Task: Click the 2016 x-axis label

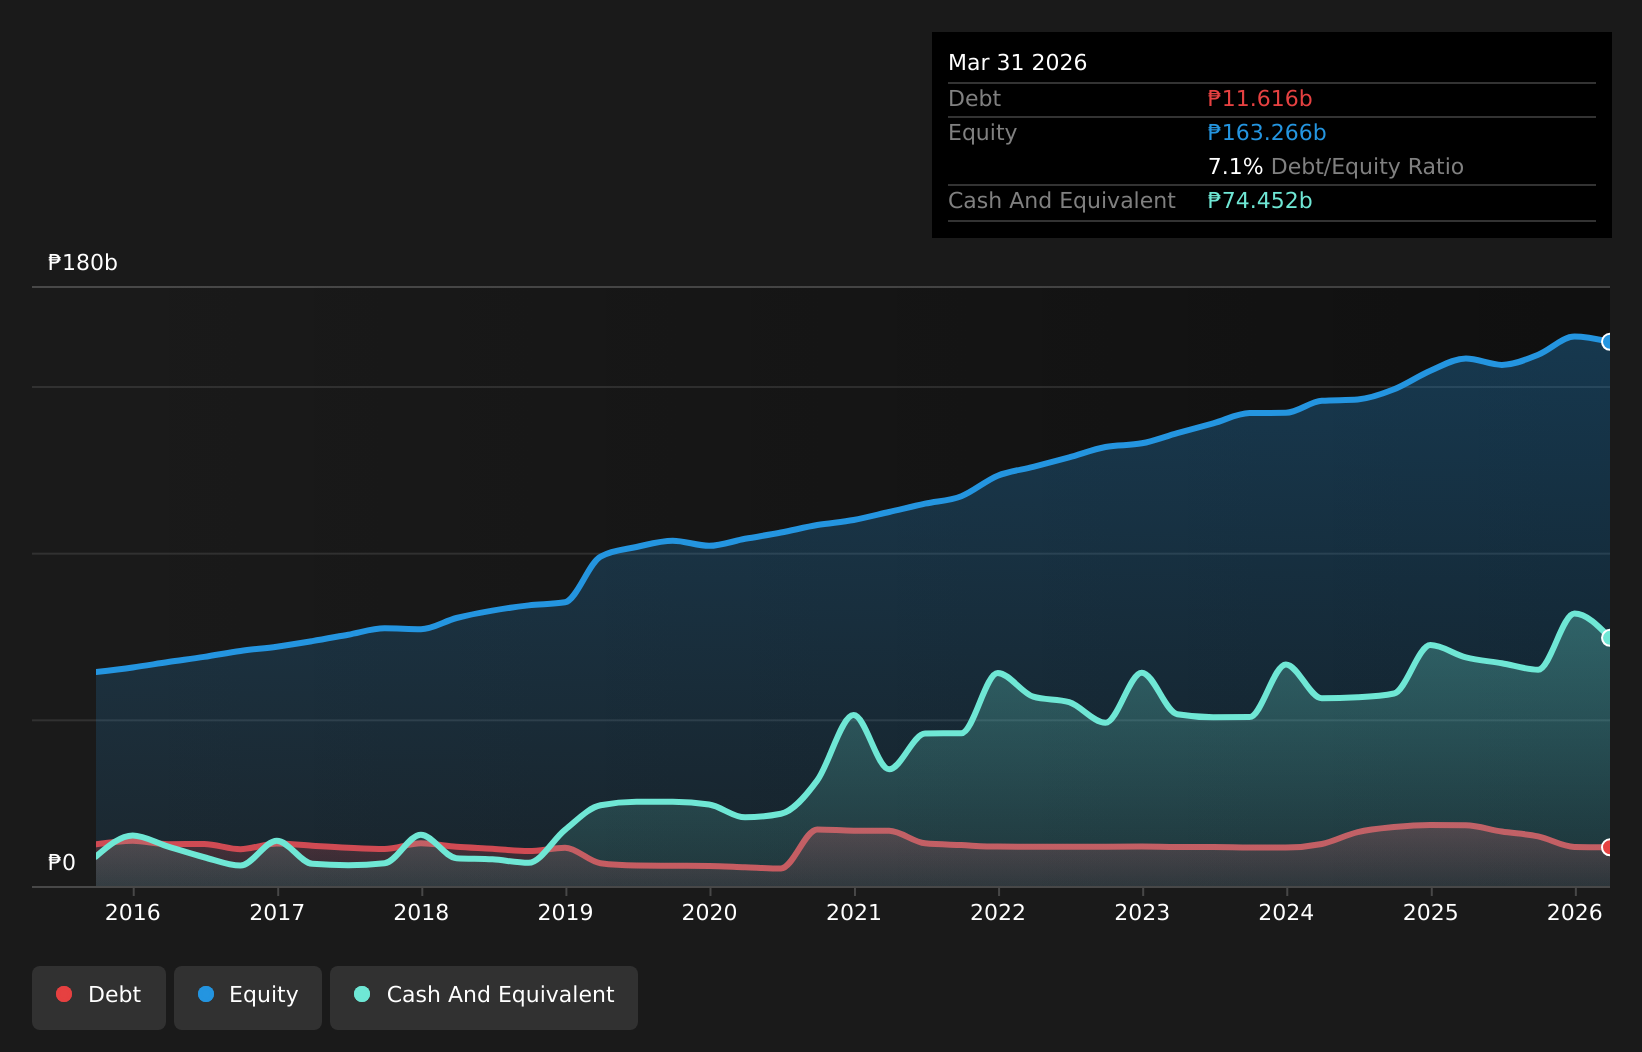Action: coord(133,912)
